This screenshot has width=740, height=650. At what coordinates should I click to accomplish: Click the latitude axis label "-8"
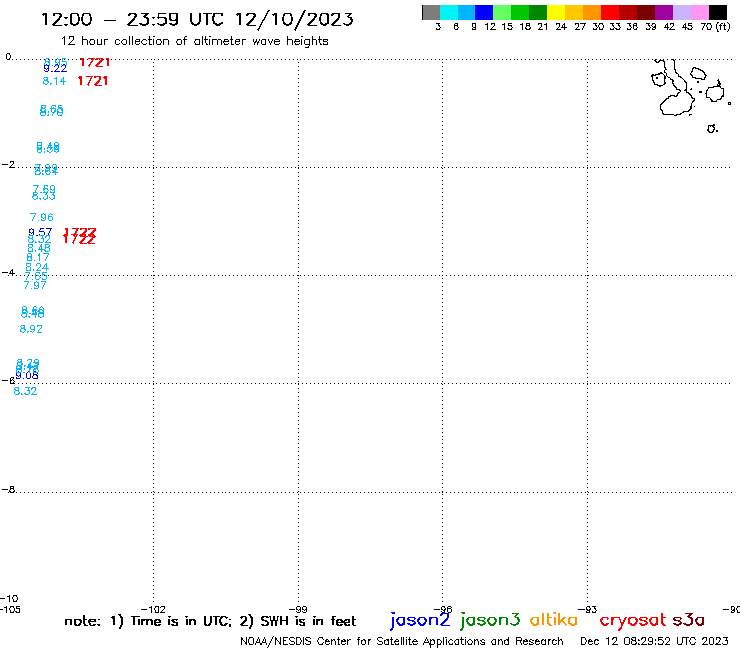(x=8, y=490)
